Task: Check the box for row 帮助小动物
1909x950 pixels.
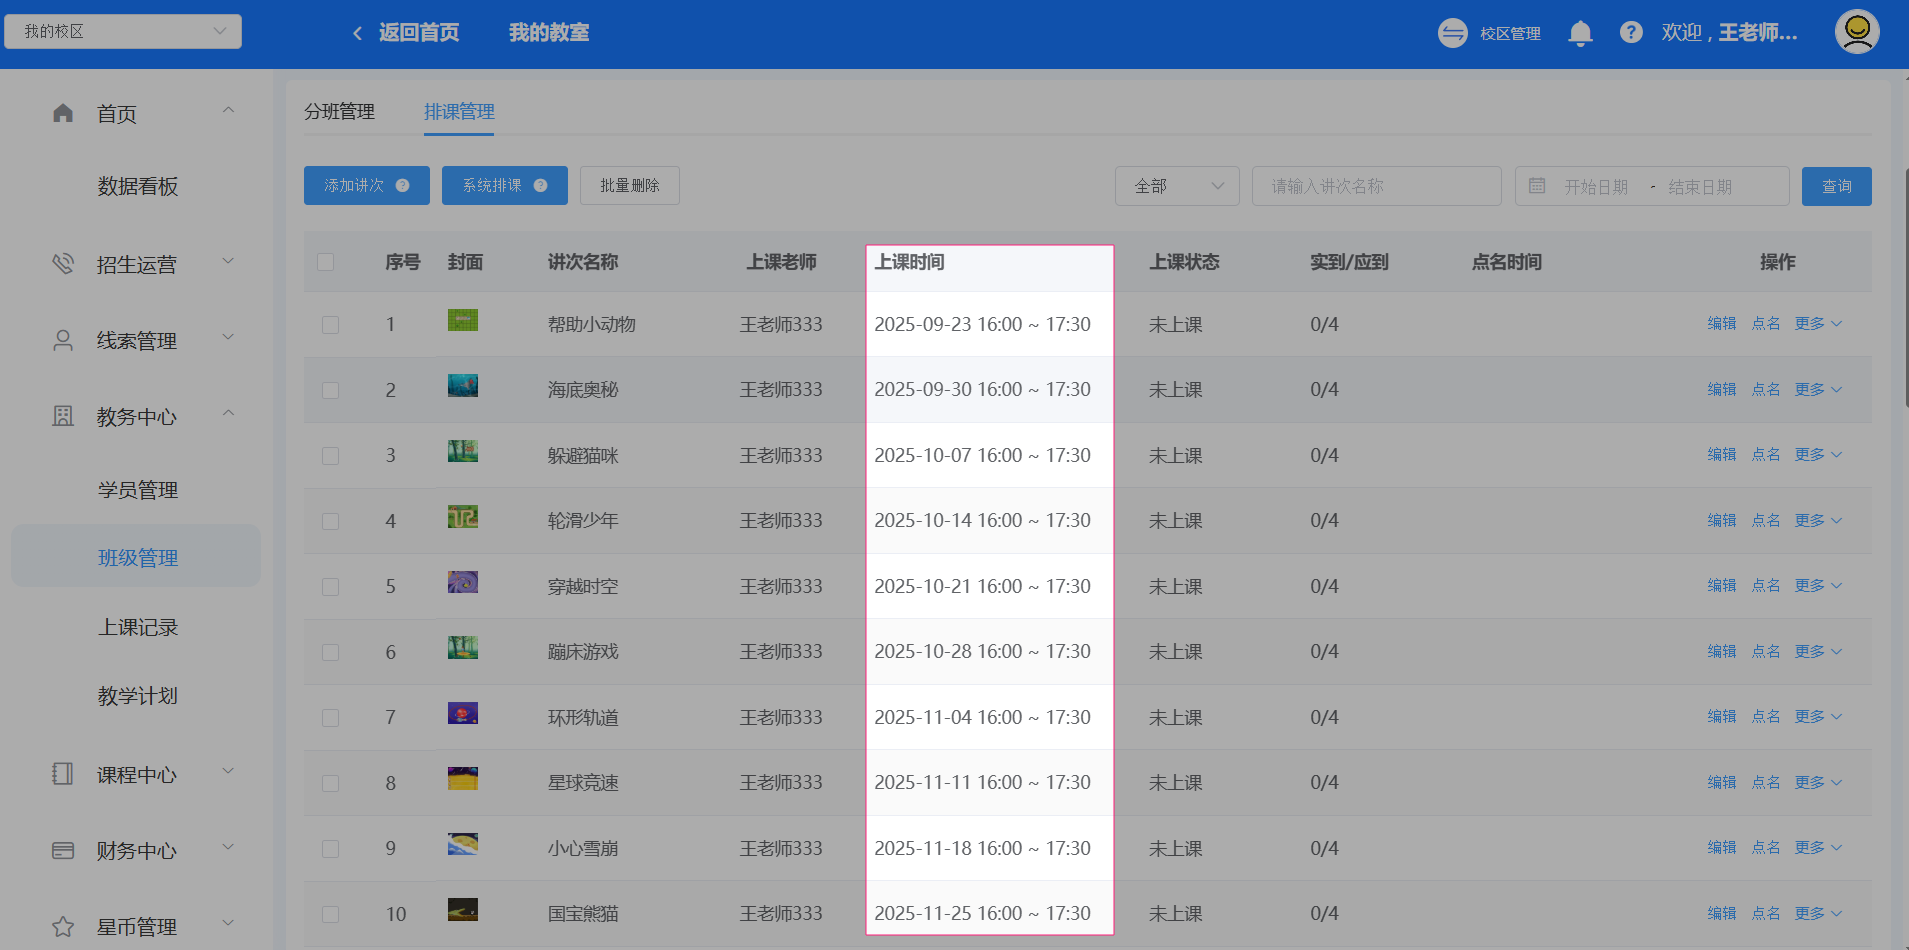Action: pos(330,325)
